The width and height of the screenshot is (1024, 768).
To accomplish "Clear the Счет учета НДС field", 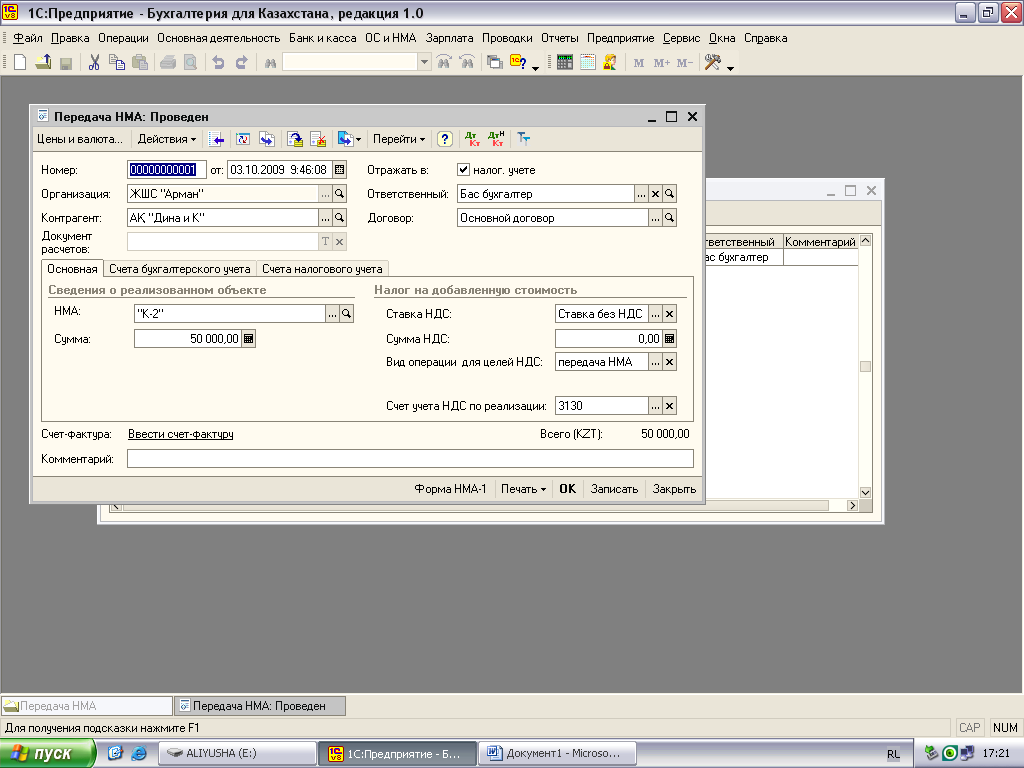I will (x=669, y=406).
